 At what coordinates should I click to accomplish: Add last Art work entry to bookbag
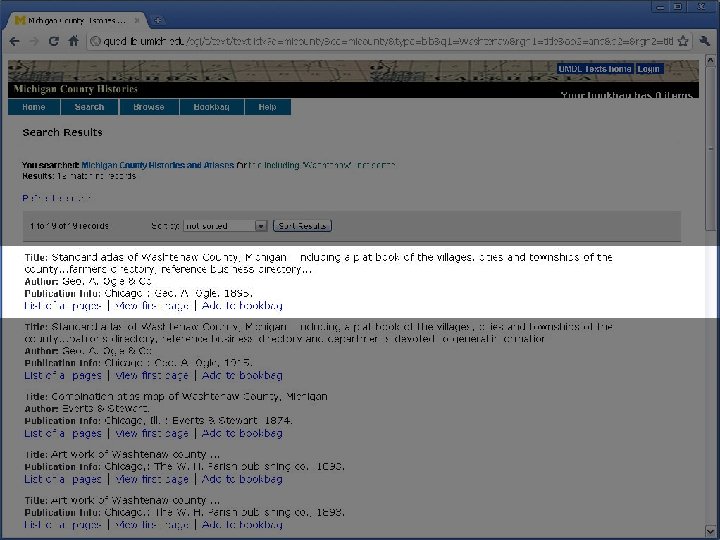pyautogui.click(x=242, y=525)
